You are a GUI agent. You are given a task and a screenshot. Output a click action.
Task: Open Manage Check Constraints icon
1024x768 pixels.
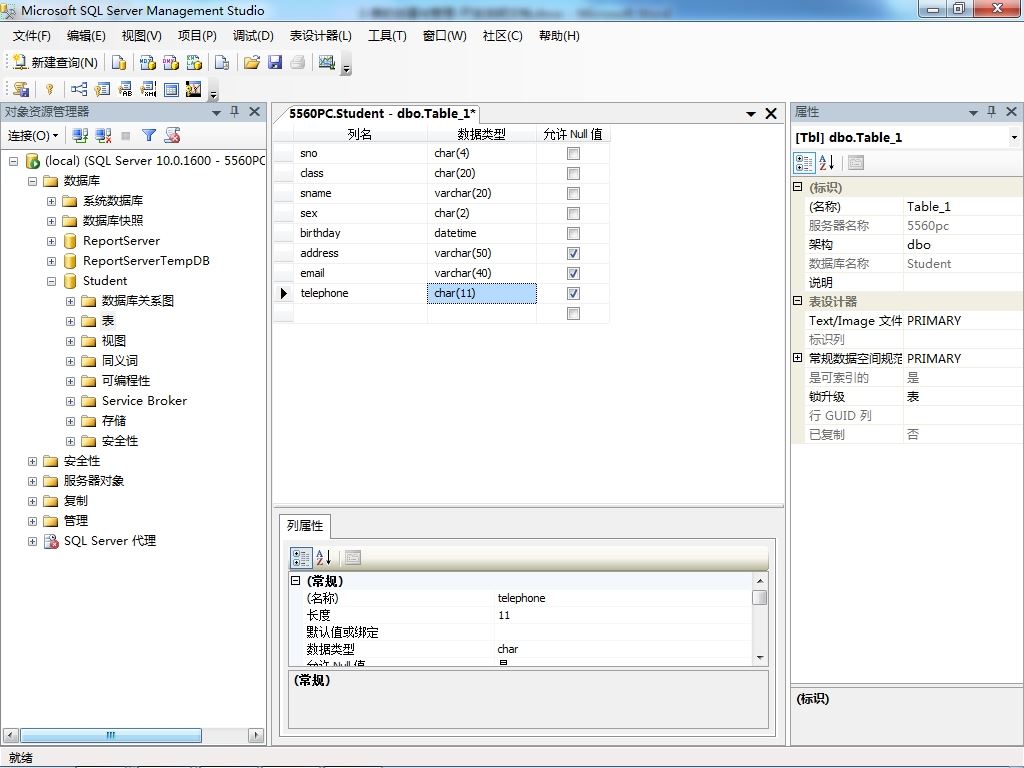(171, 89)
